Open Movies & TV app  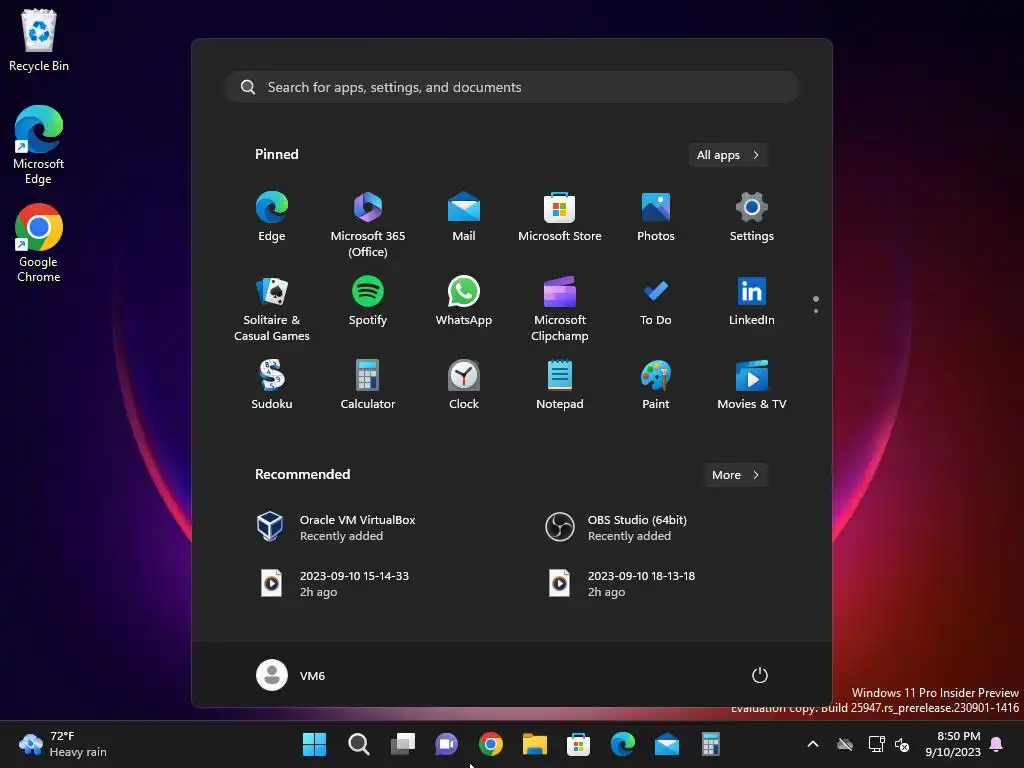tap(752, 385)
